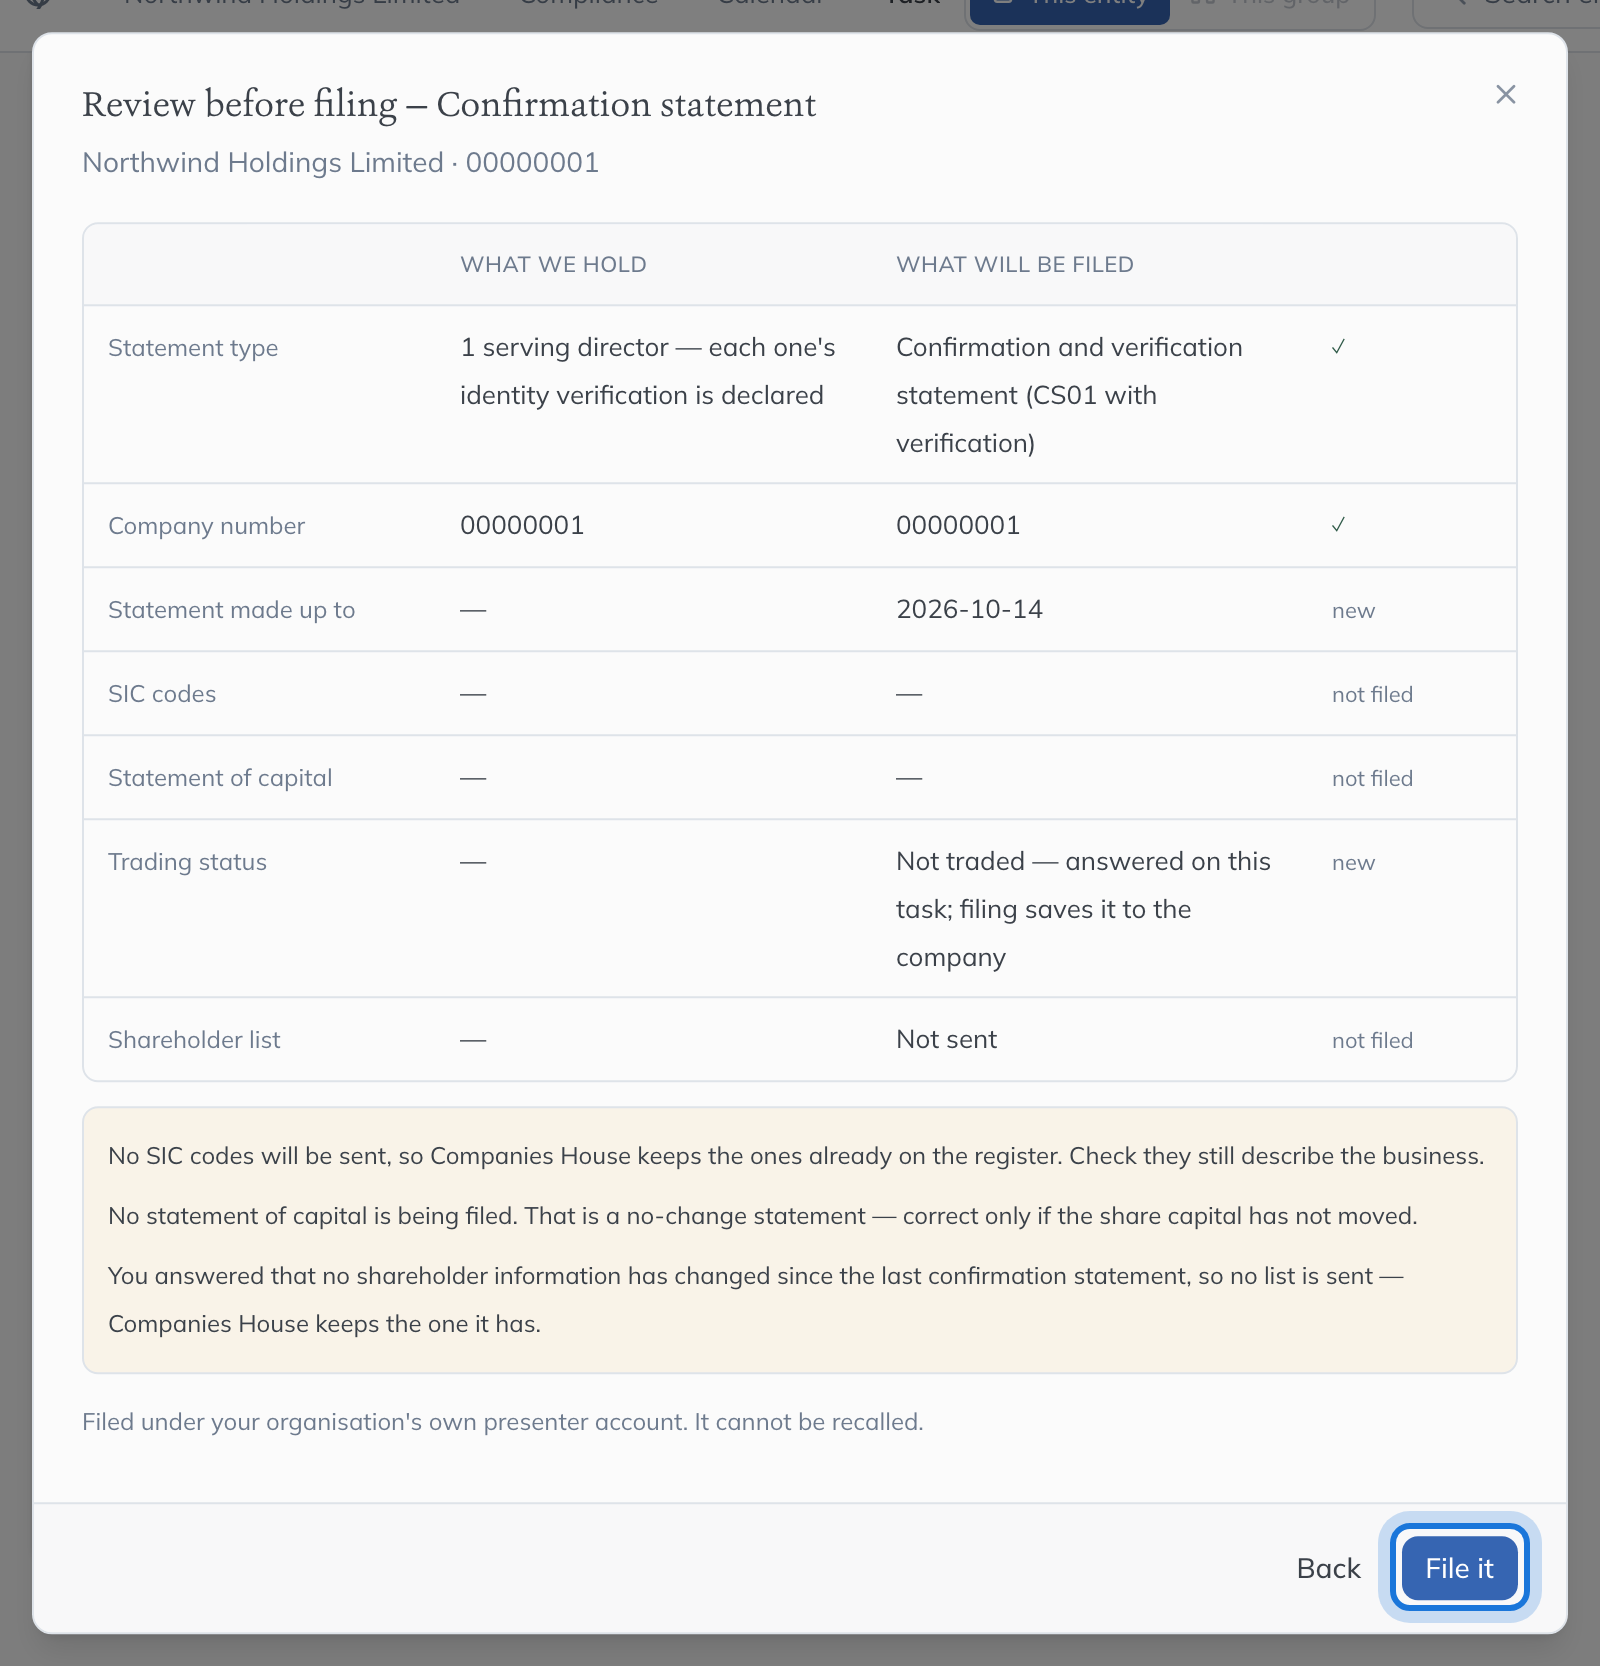Click the 'No SIC codes will be sent' notice

(x=796, y=1156)
